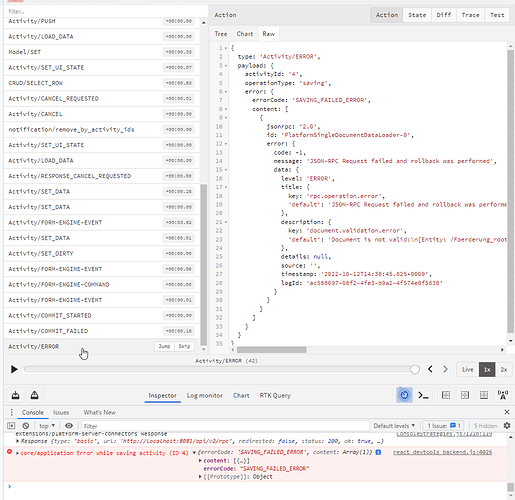Toggle Live playback mode
515x500 pixels.
[x=467, y=369]
